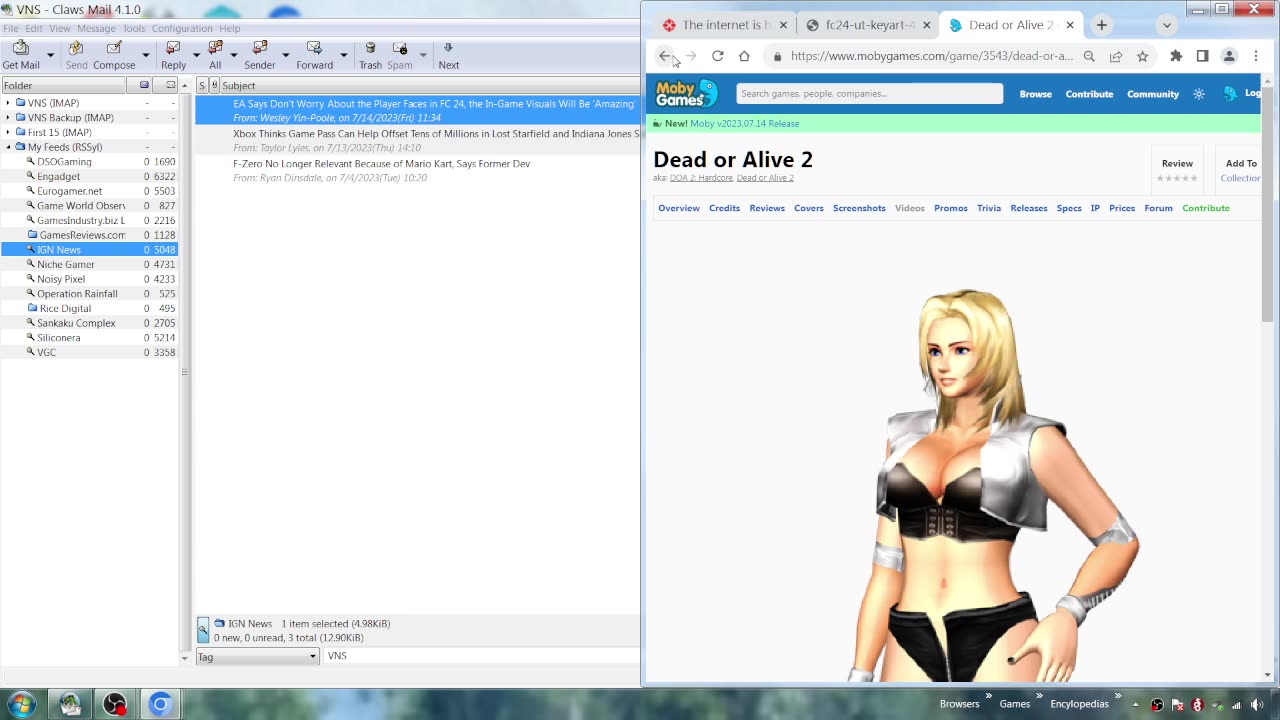Click the Compose message icon
The image size is (1280, 720).
114,48
